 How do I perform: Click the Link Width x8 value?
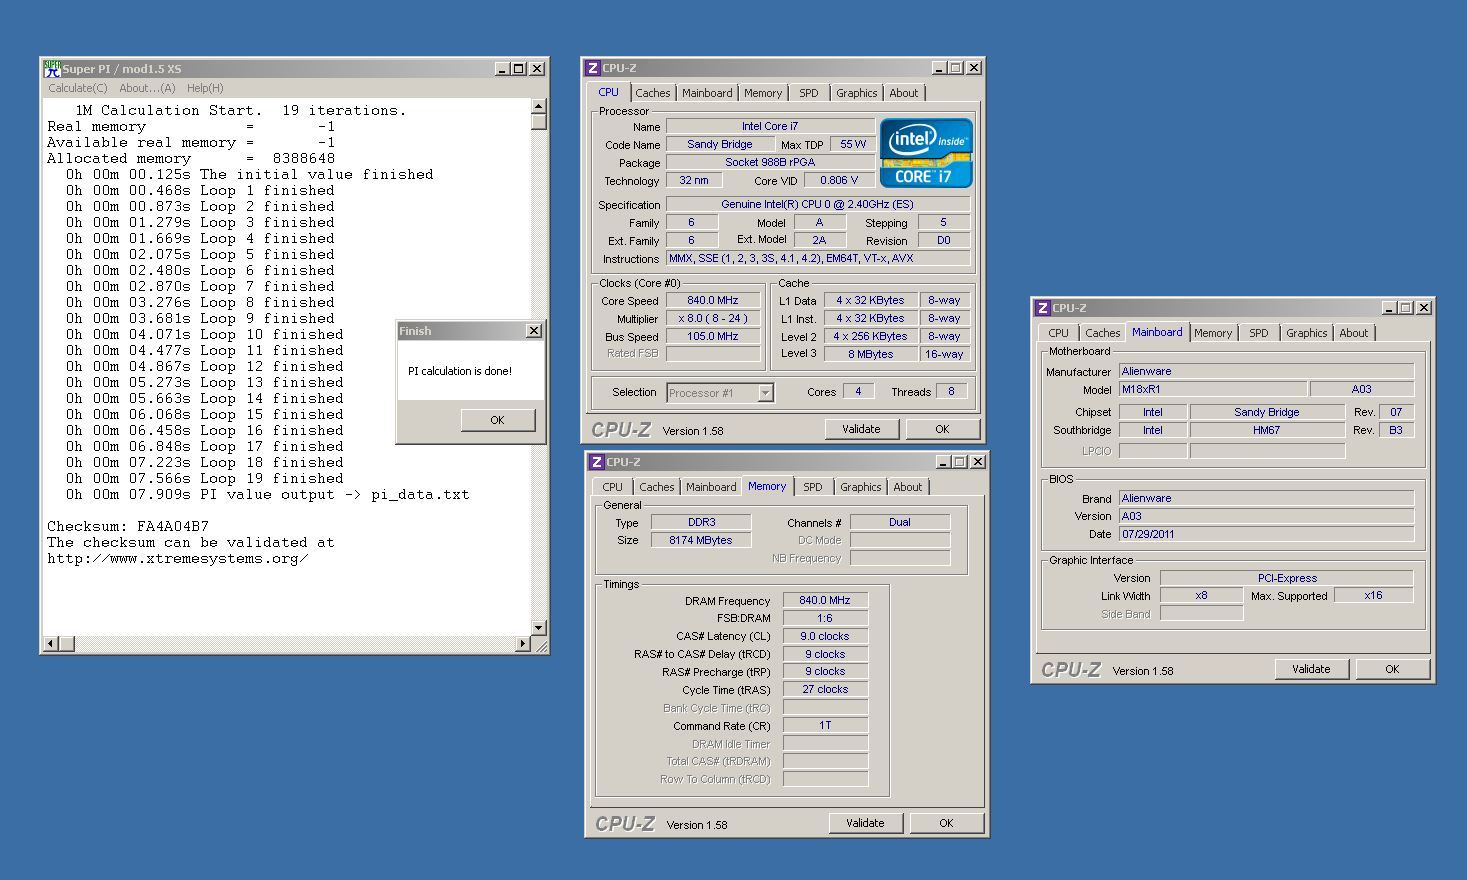click(x=1201, y=595)
